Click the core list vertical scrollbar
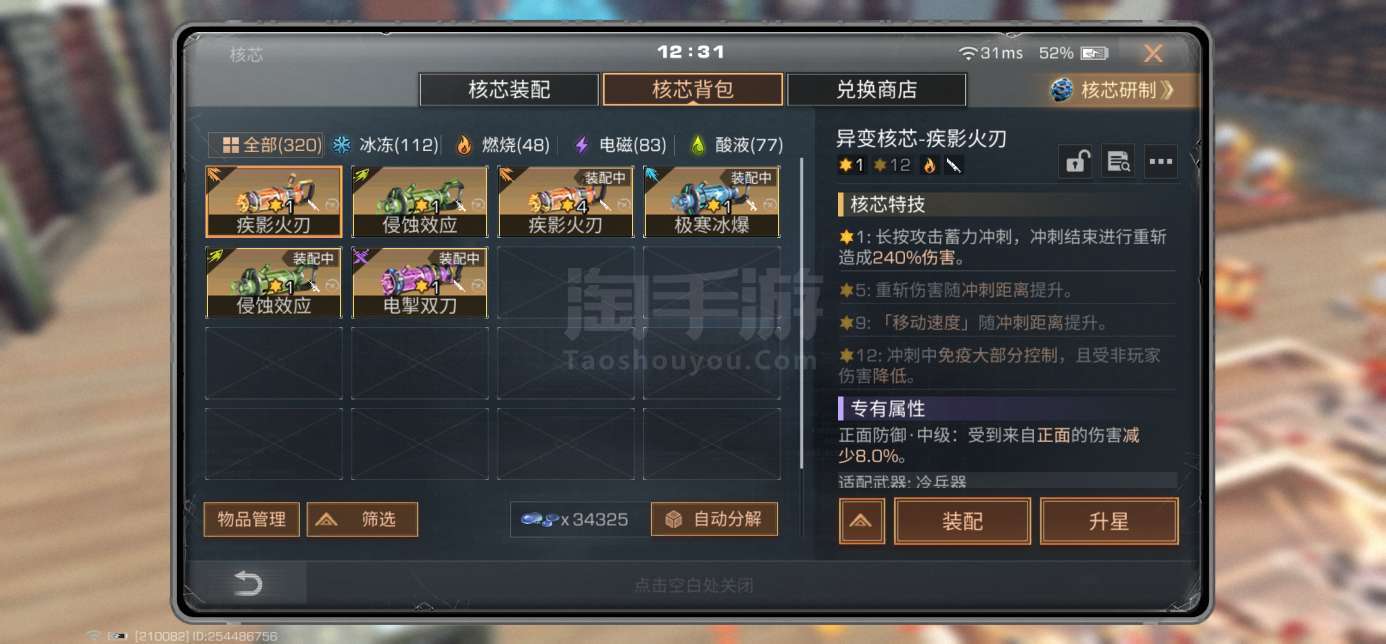Screen dimensions: 1386x644 pyautogui.click(x=802, y=312)
